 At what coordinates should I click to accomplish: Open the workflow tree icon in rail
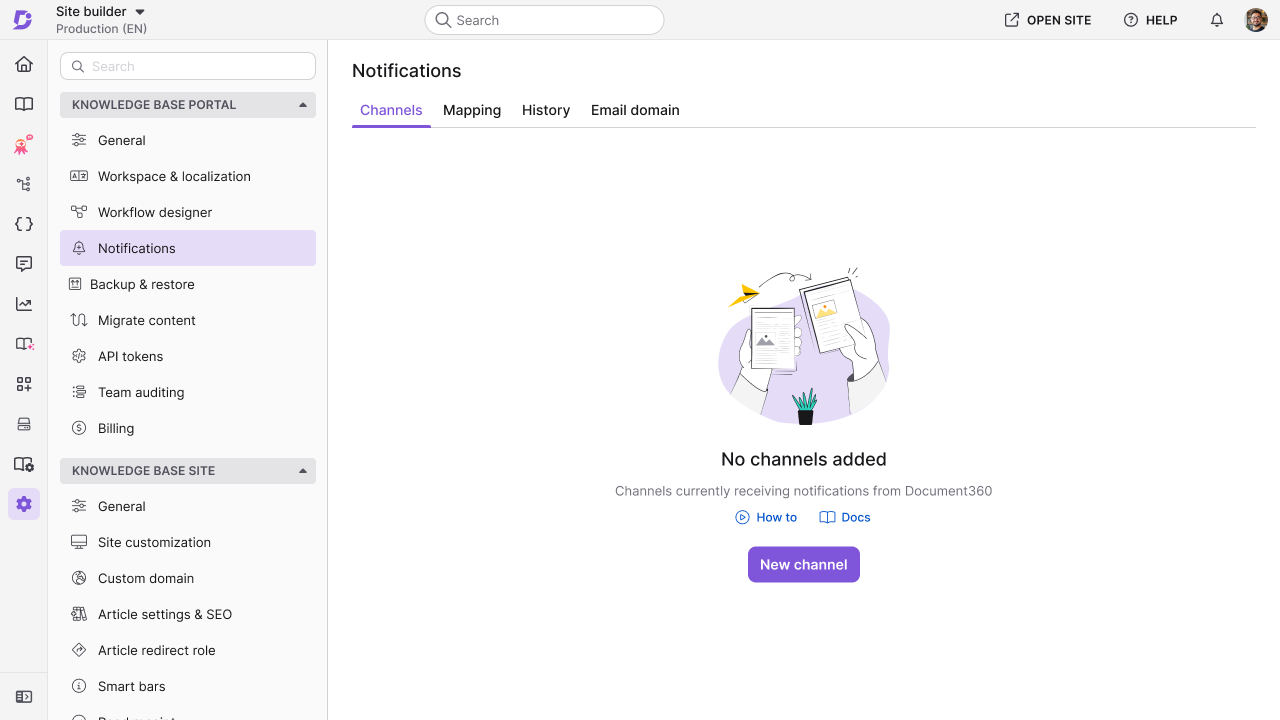click(x=24, y=184)
